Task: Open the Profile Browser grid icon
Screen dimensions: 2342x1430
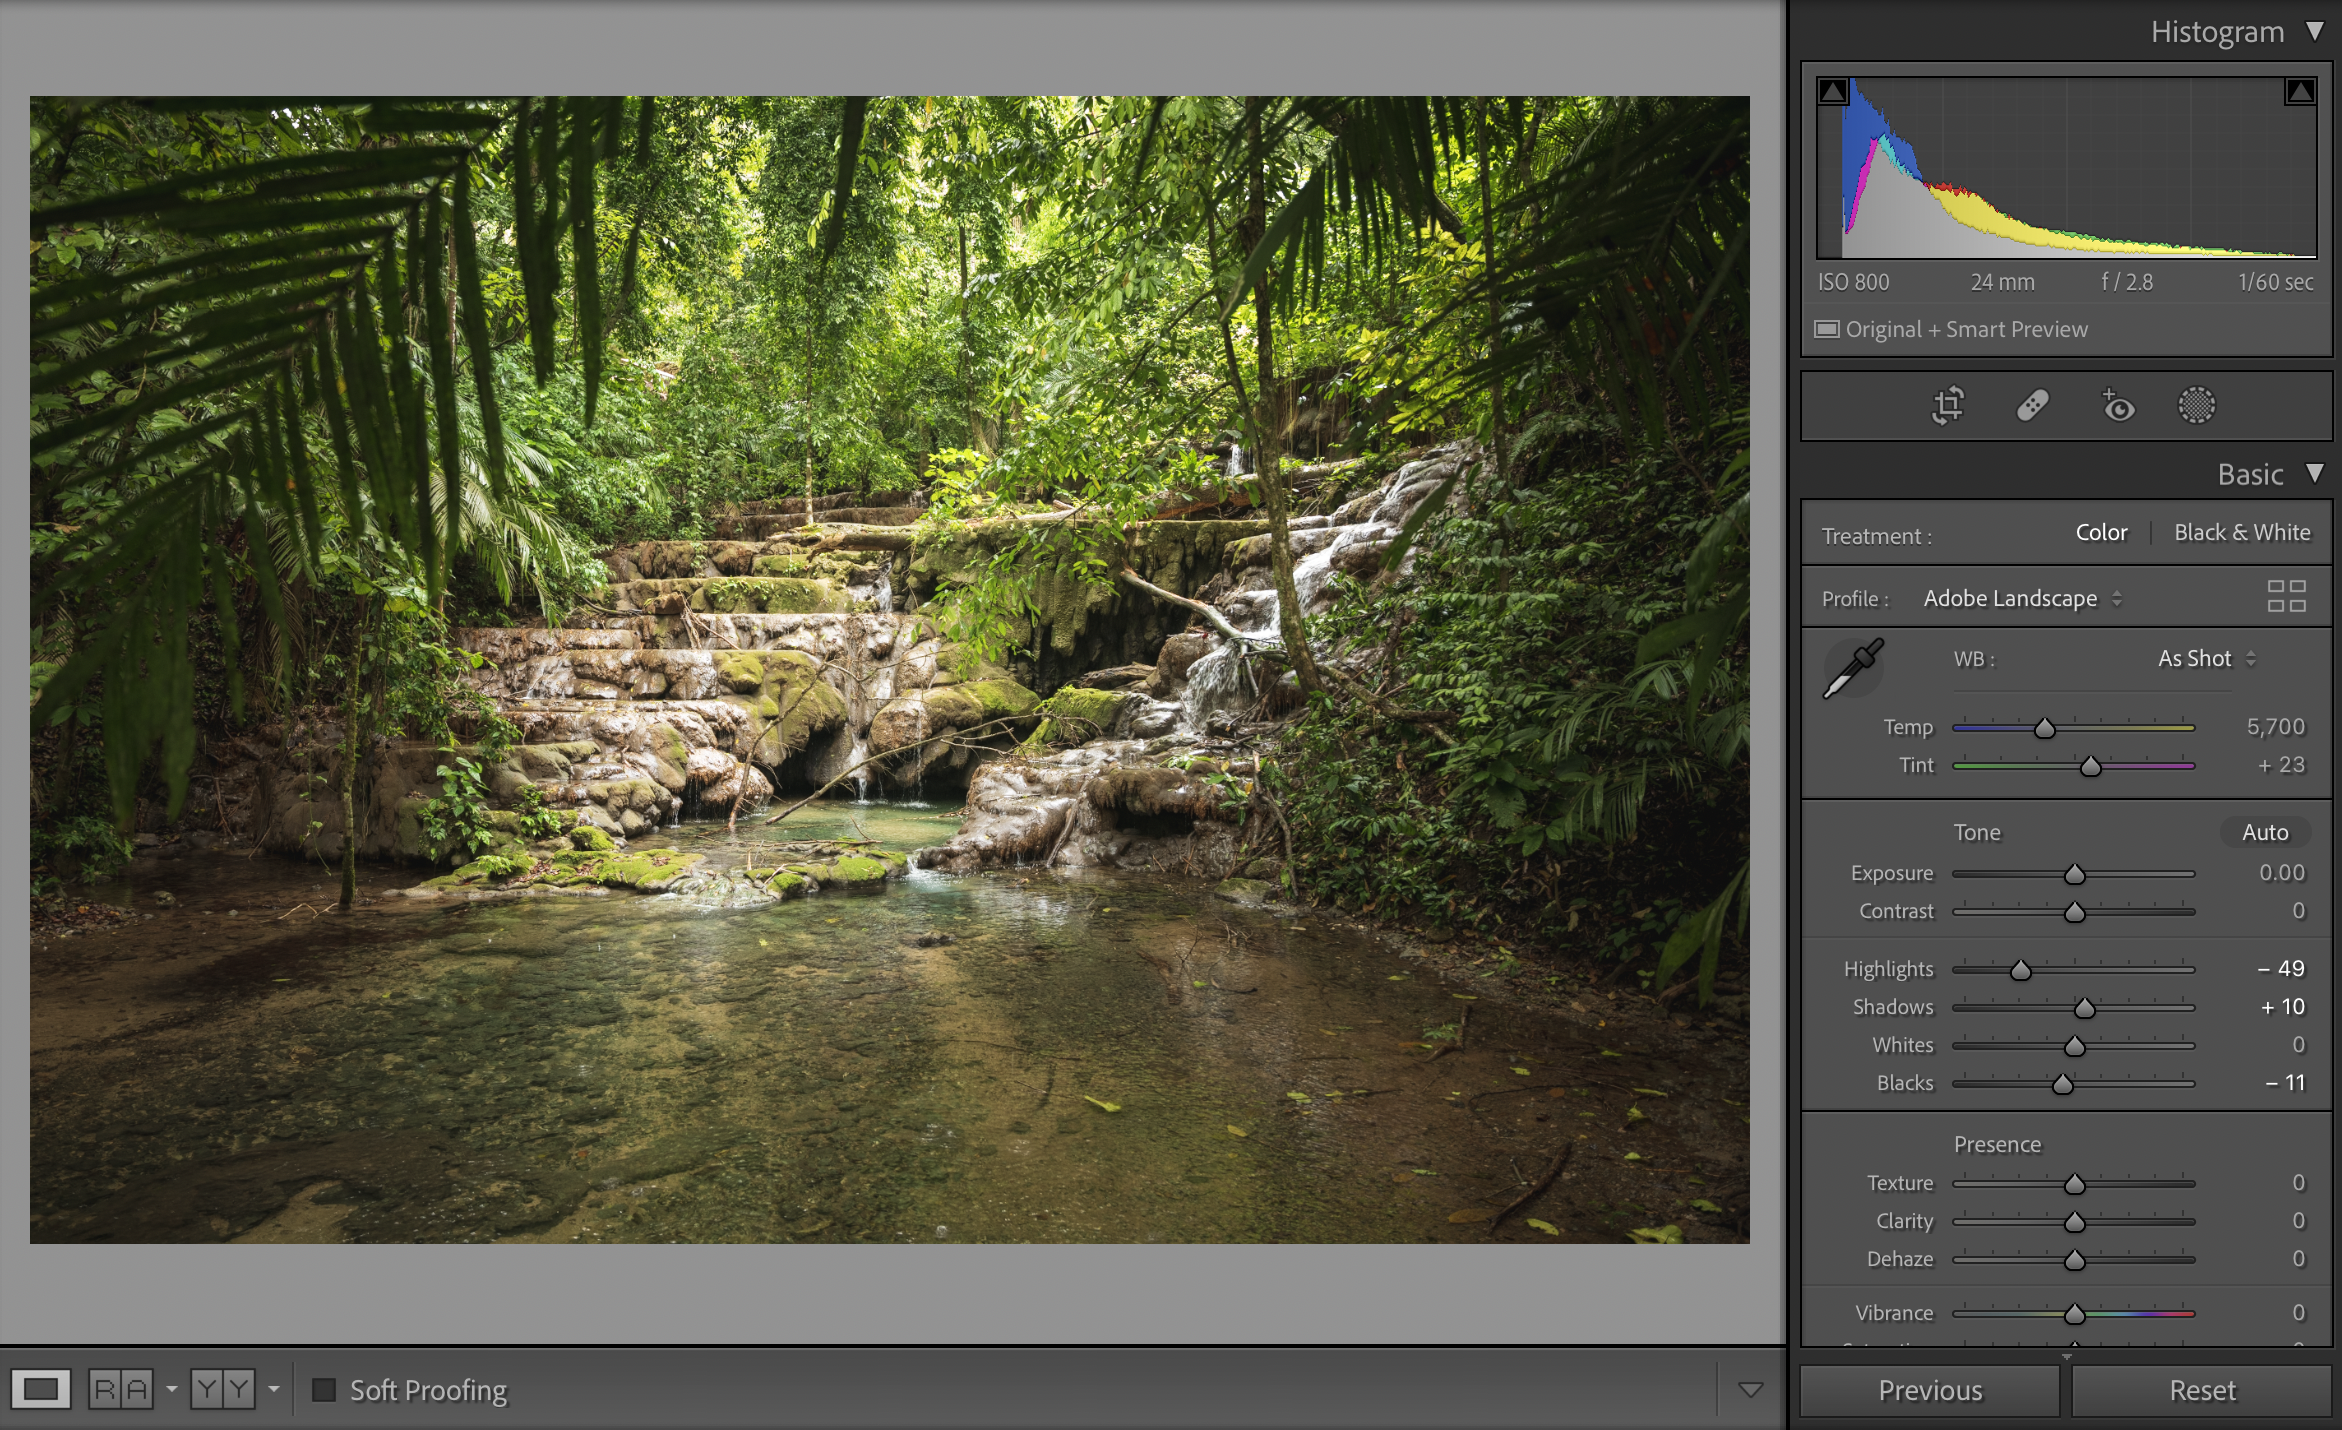Action: (x=2286, y=597)
